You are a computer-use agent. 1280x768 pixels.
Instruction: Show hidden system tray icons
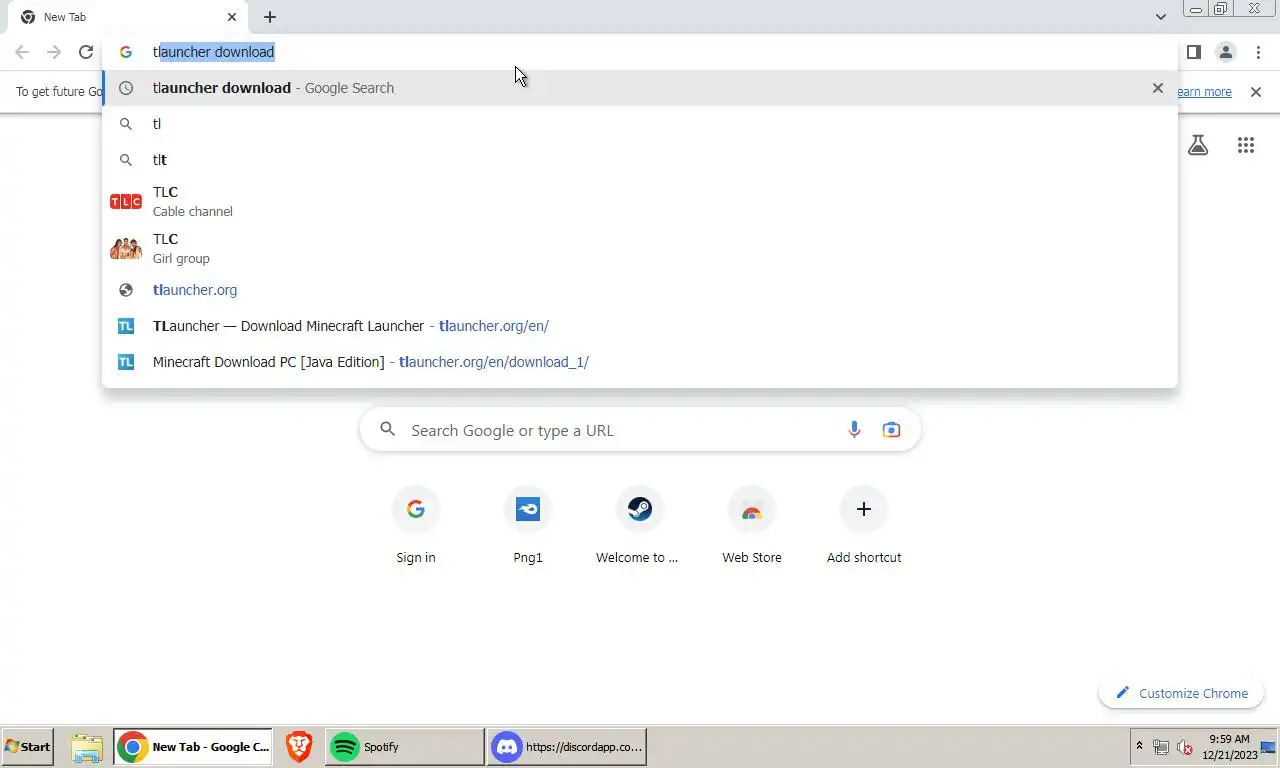point(1138,747)
